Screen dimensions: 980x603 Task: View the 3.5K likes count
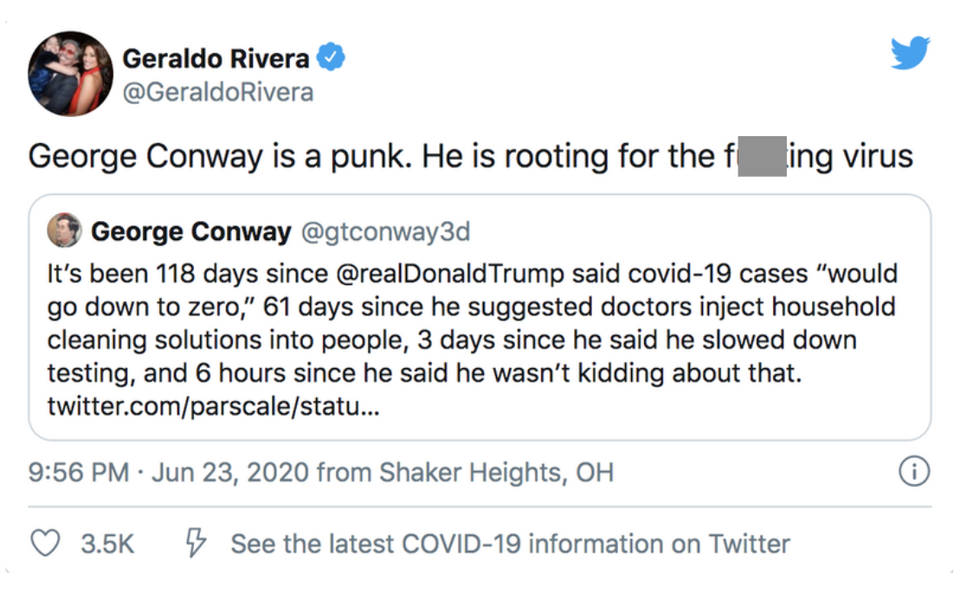click(107, 544)
